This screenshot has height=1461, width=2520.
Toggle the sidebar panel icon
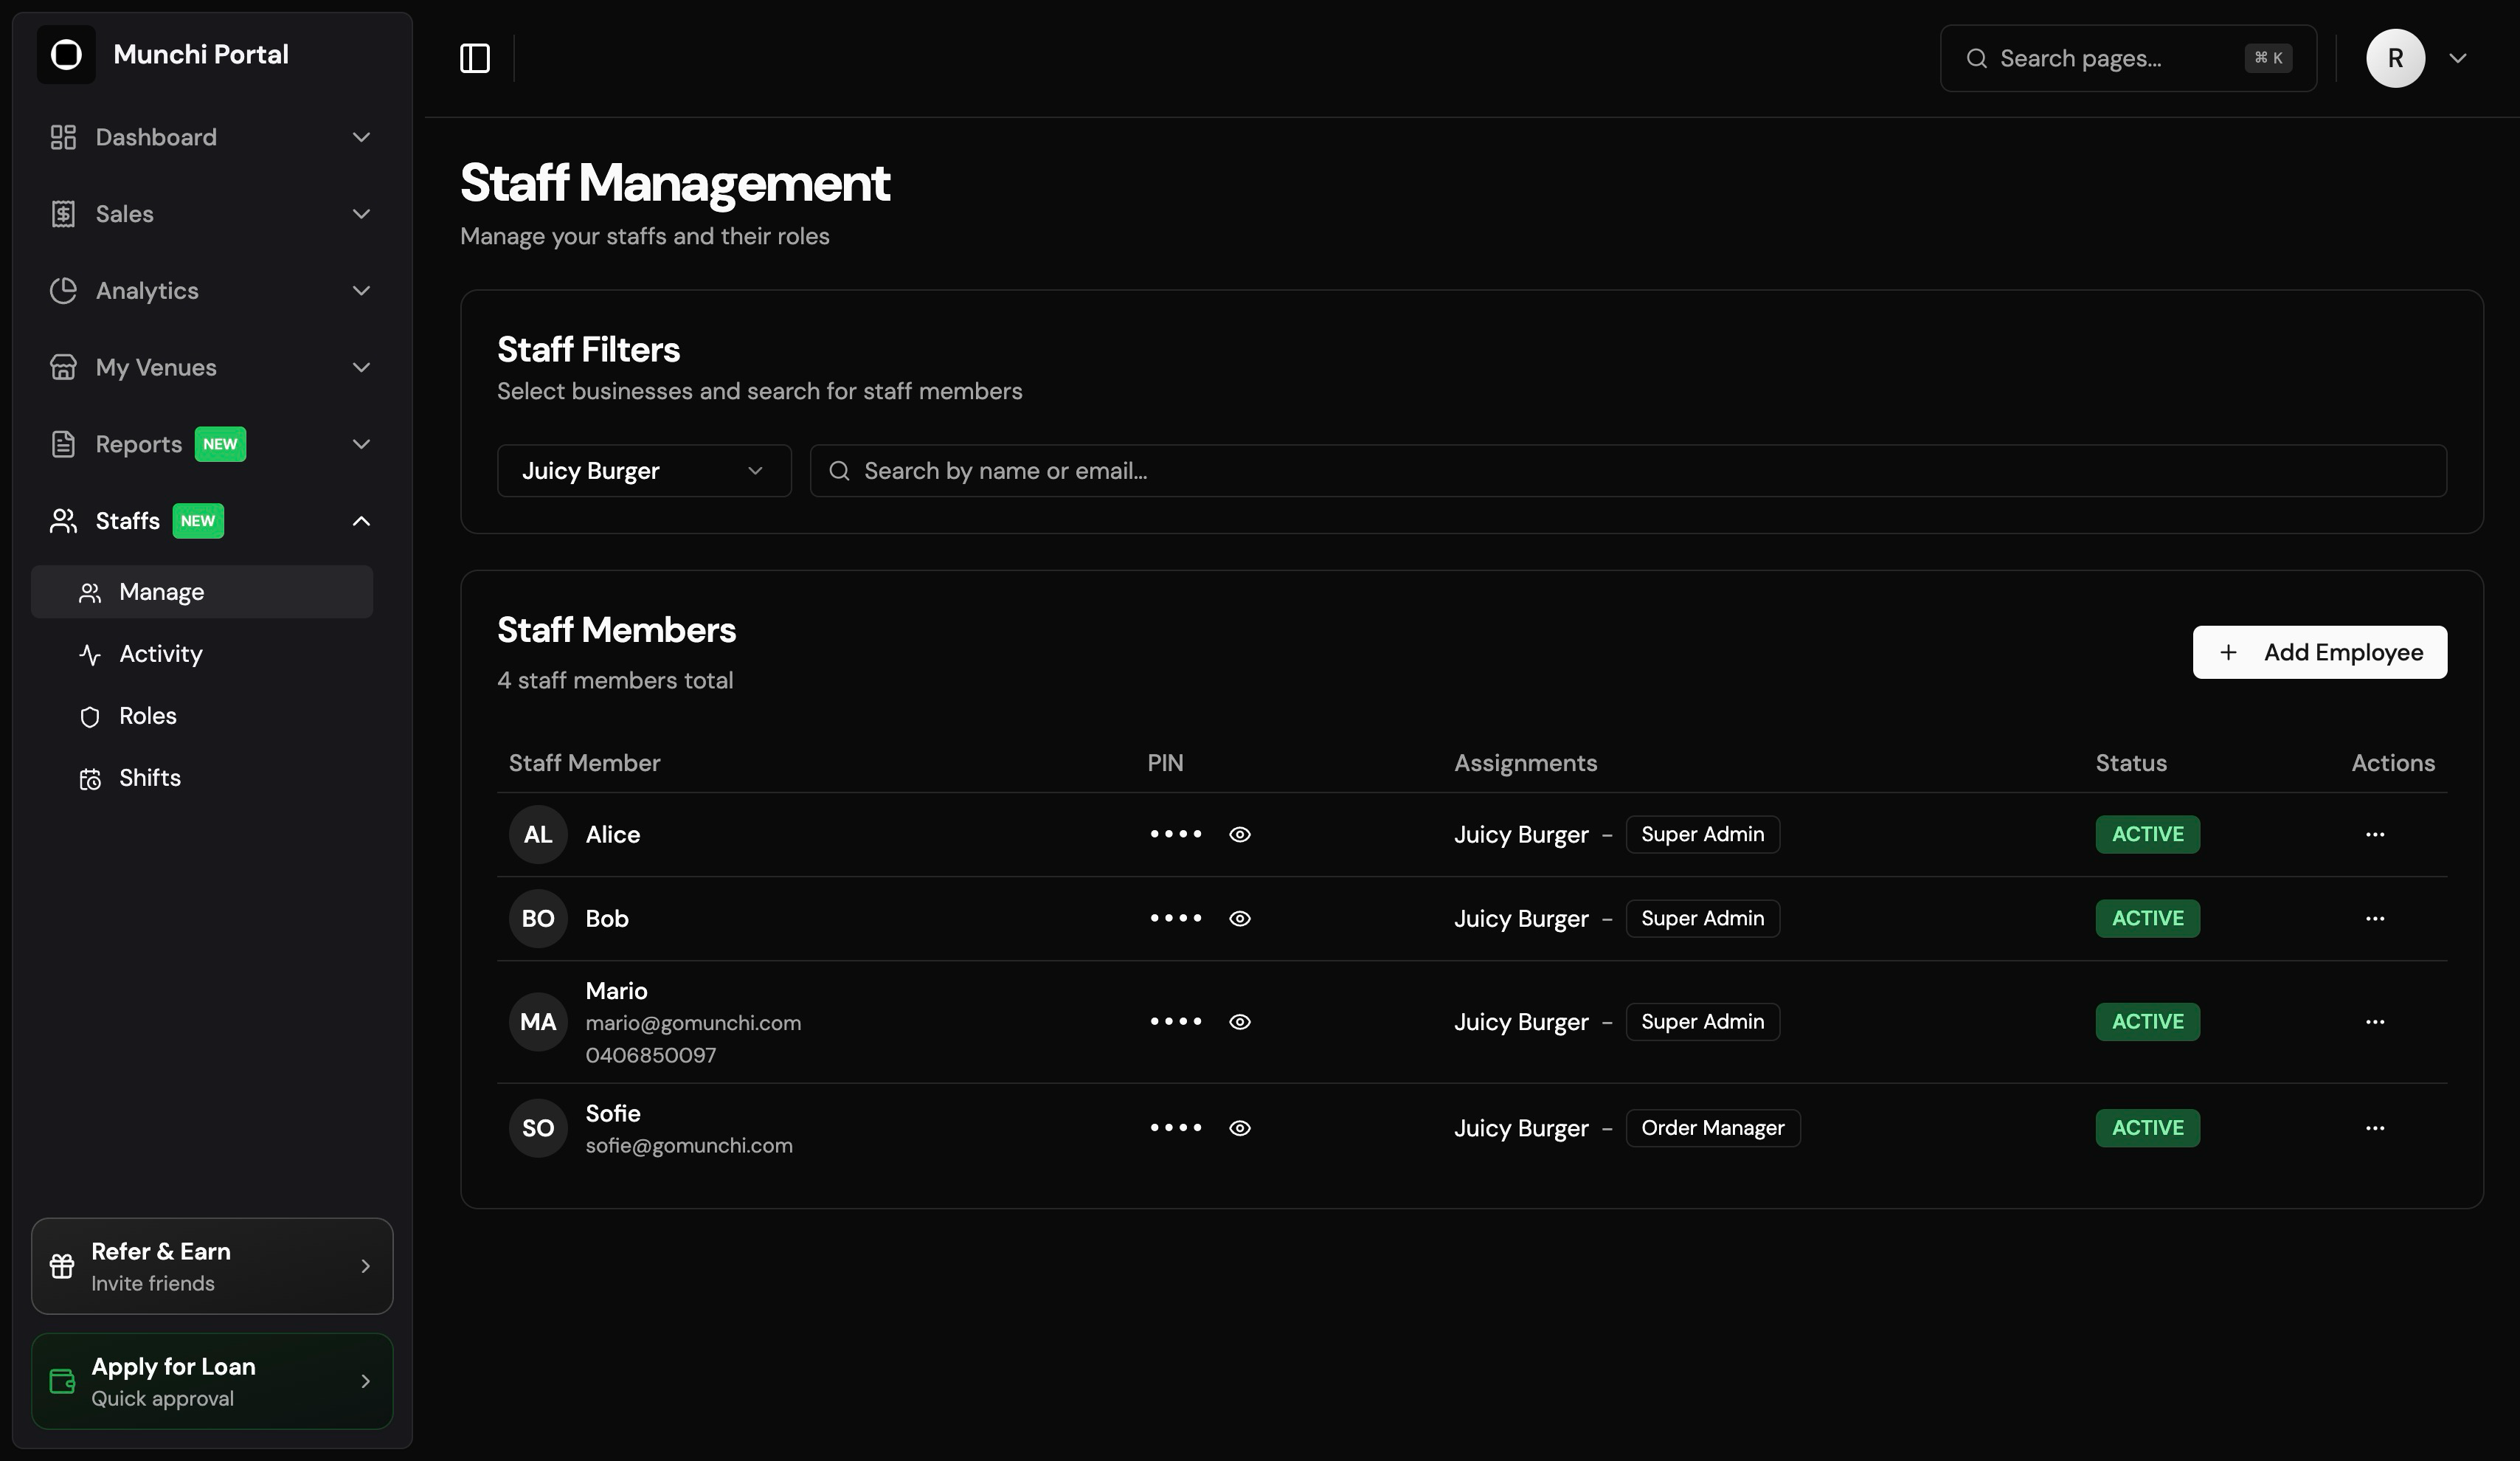(x=474, y=58)
